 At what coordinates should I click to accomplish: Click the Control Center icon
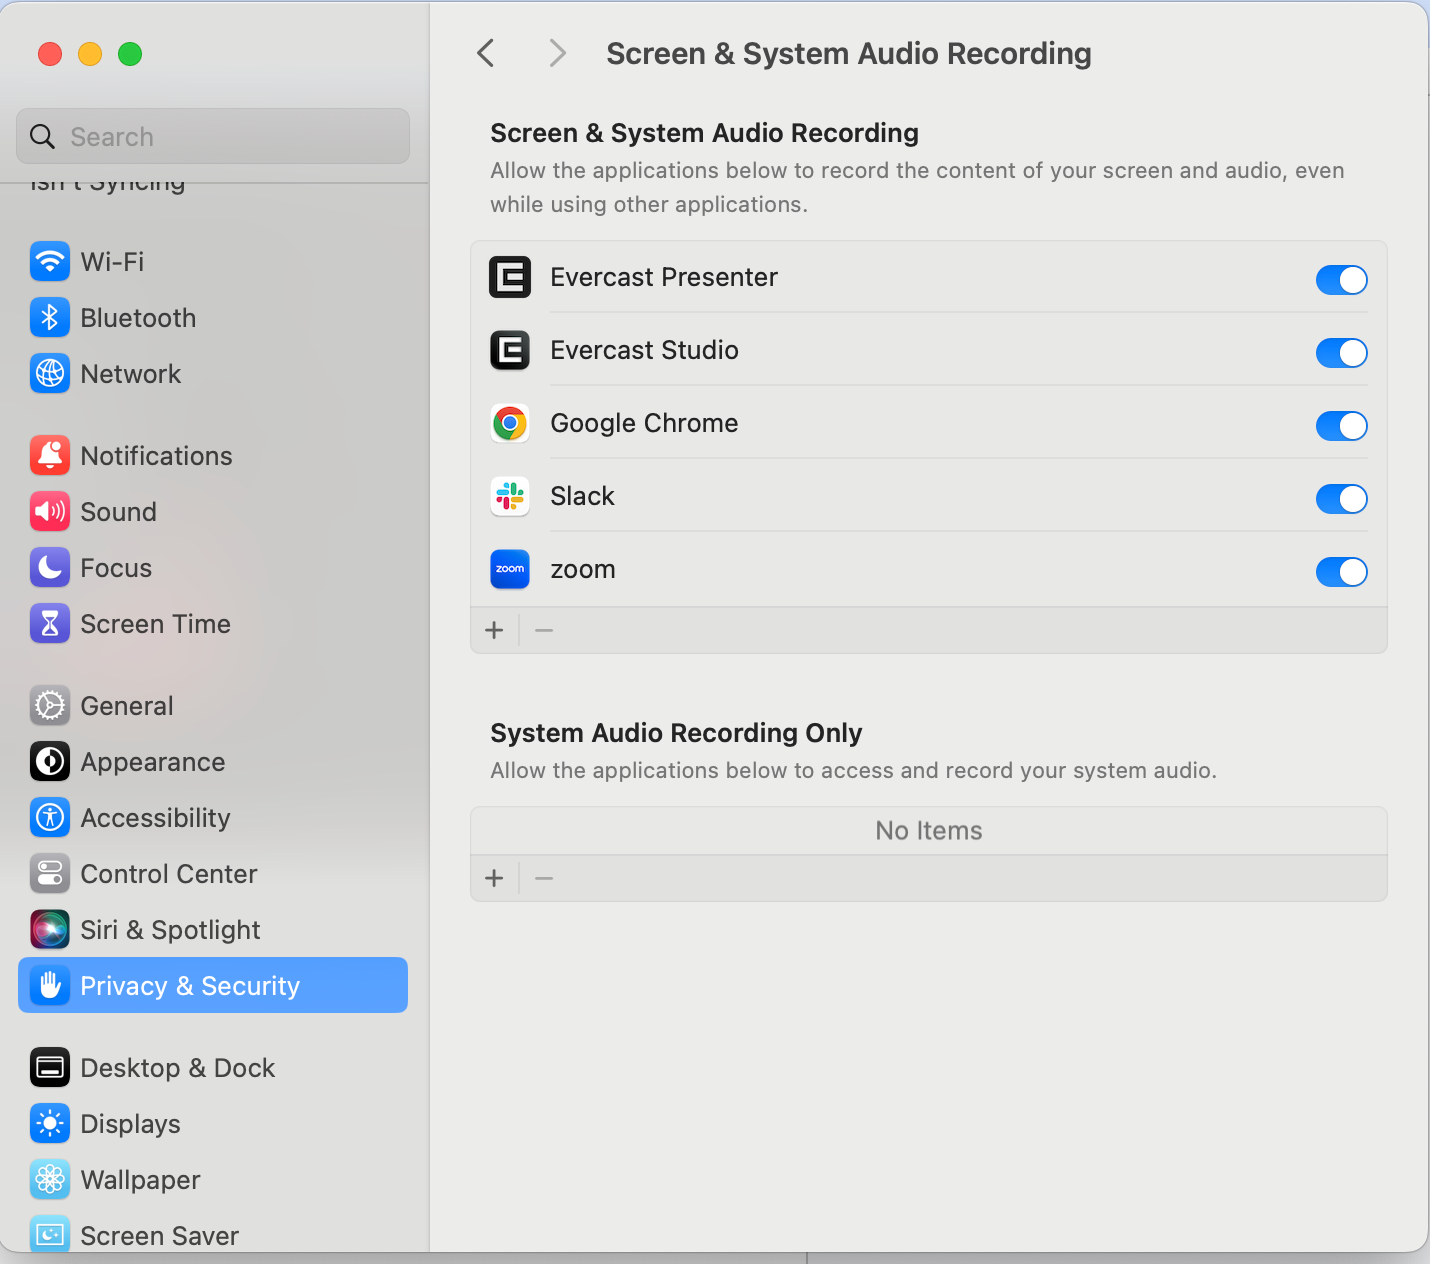50,874
